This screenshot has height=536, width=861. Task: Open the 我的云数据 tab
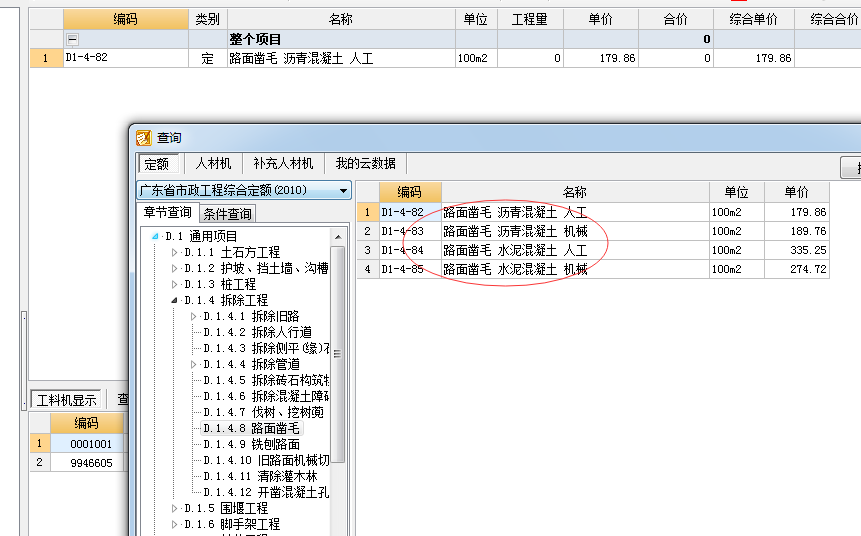366,164
